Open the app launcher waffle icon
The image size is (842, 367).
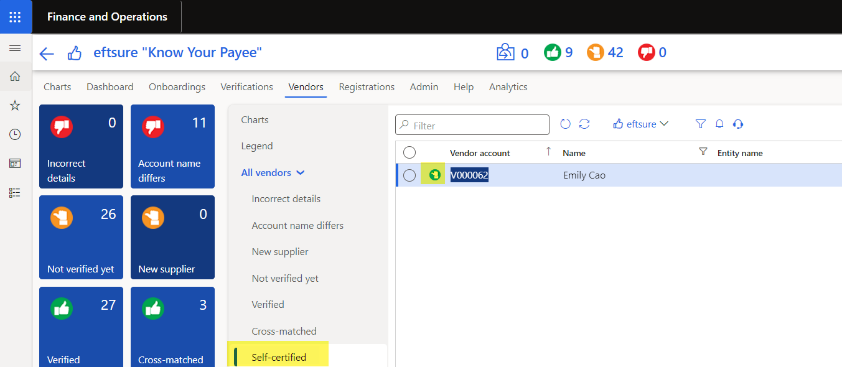tap(16, 17)
